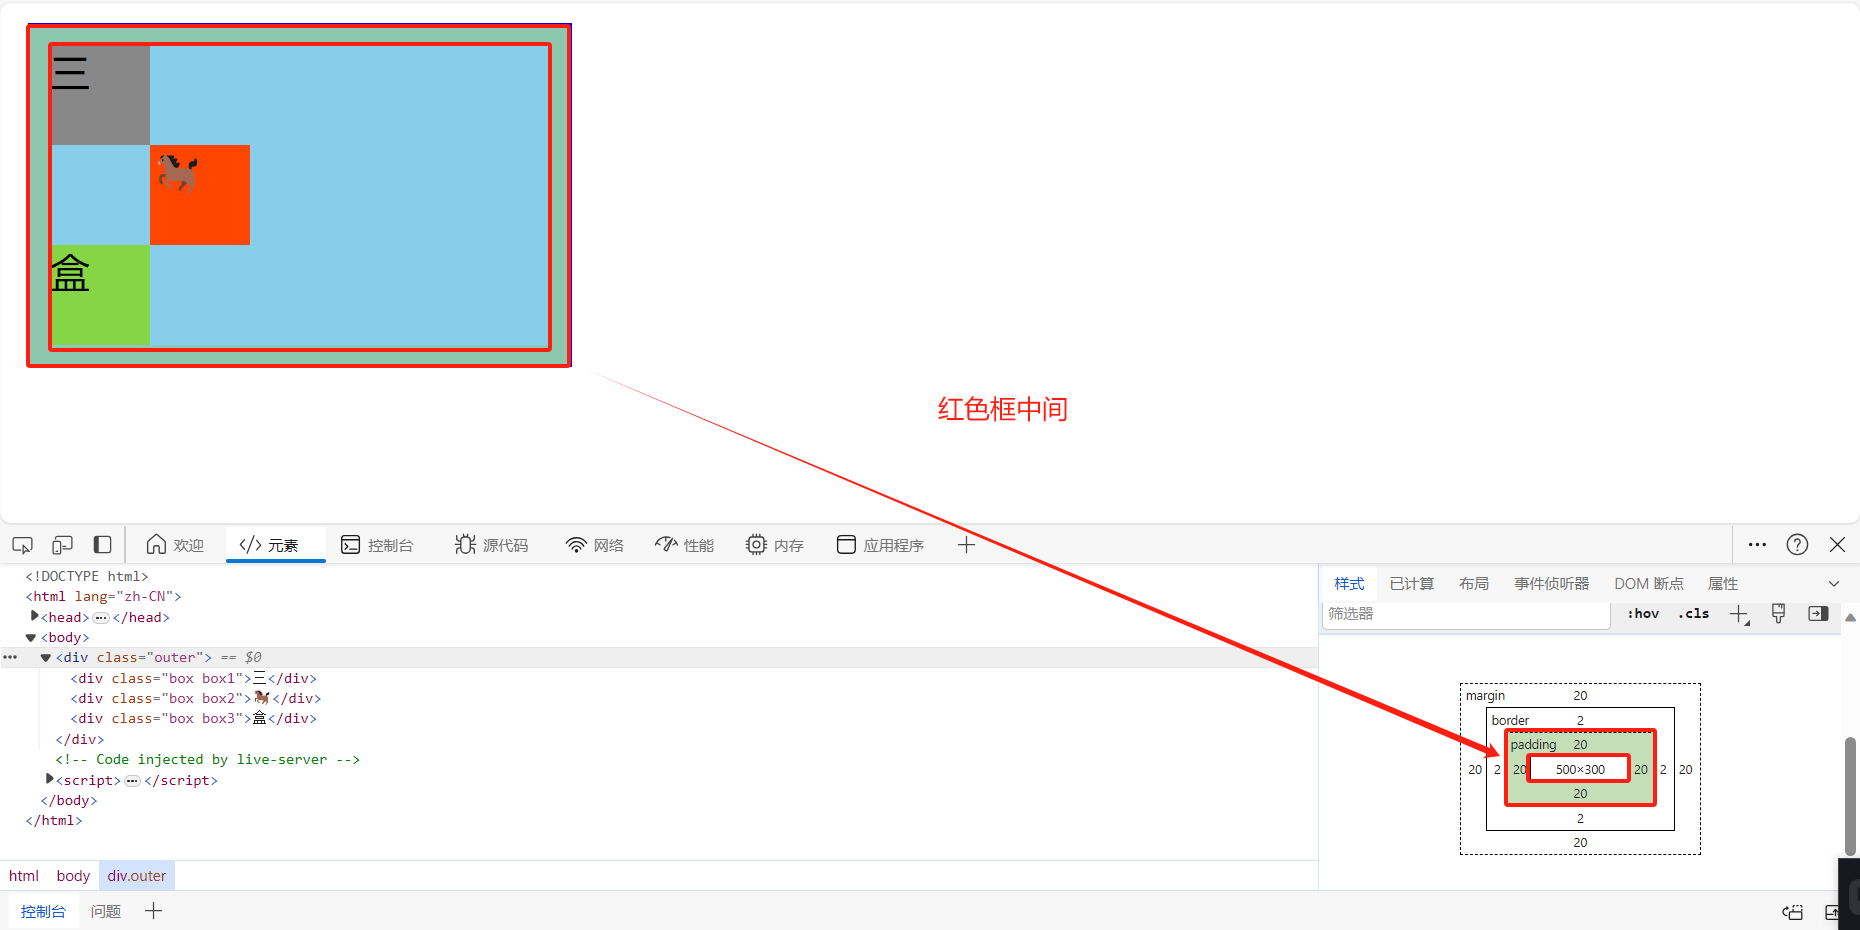
Task: Add a new style rule plus icon
Action: pyautogui.click(x=1740, y=614)
